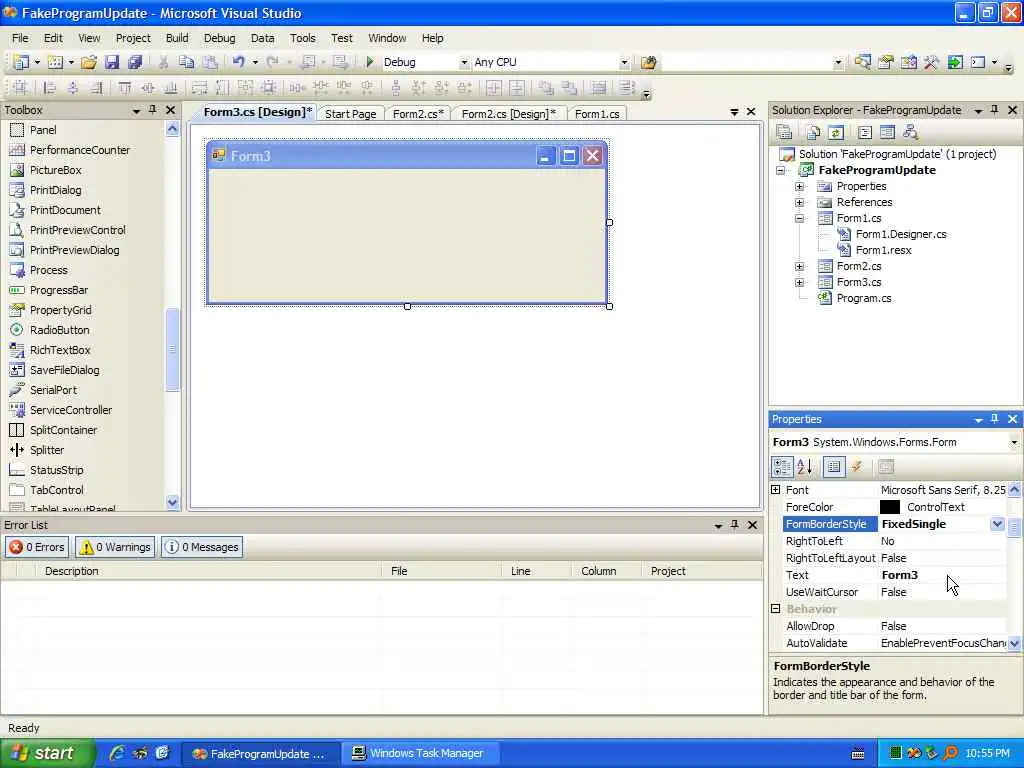The height and width of the screenshot is (768, 1024).
Task: Open the Tools menu
Action: tap(302, 38)
